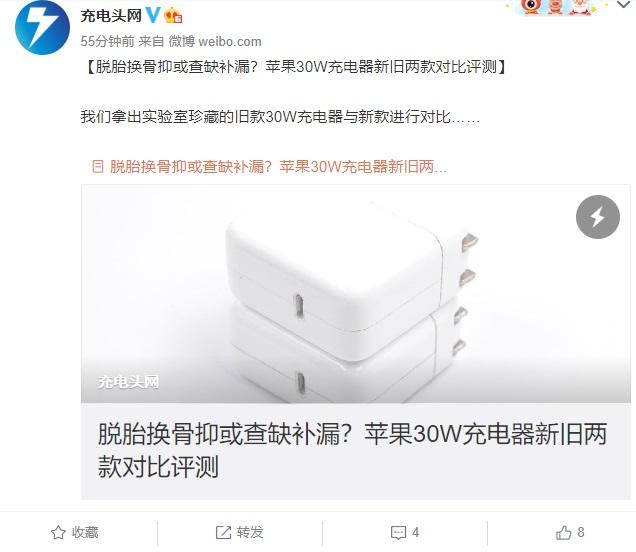Expand the post options chevron

623,5
